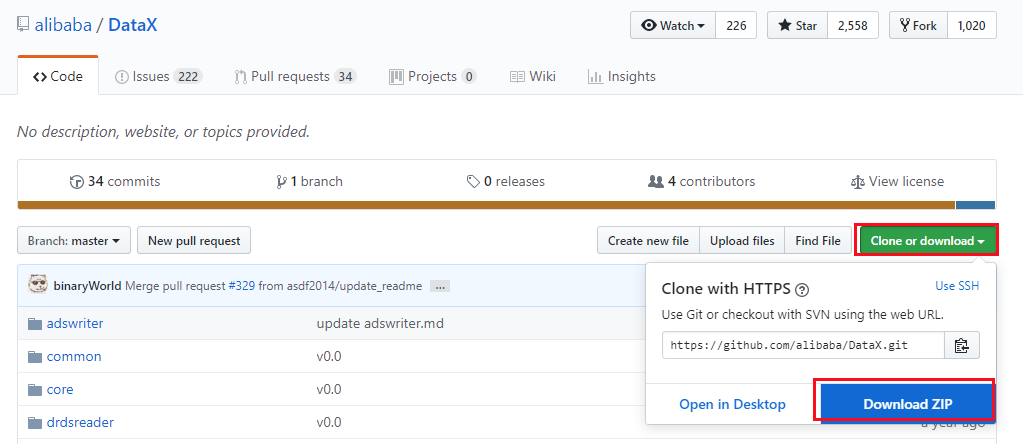Open the alibaba owner link
Screen dimensions: 1023x444
[62, 25]
